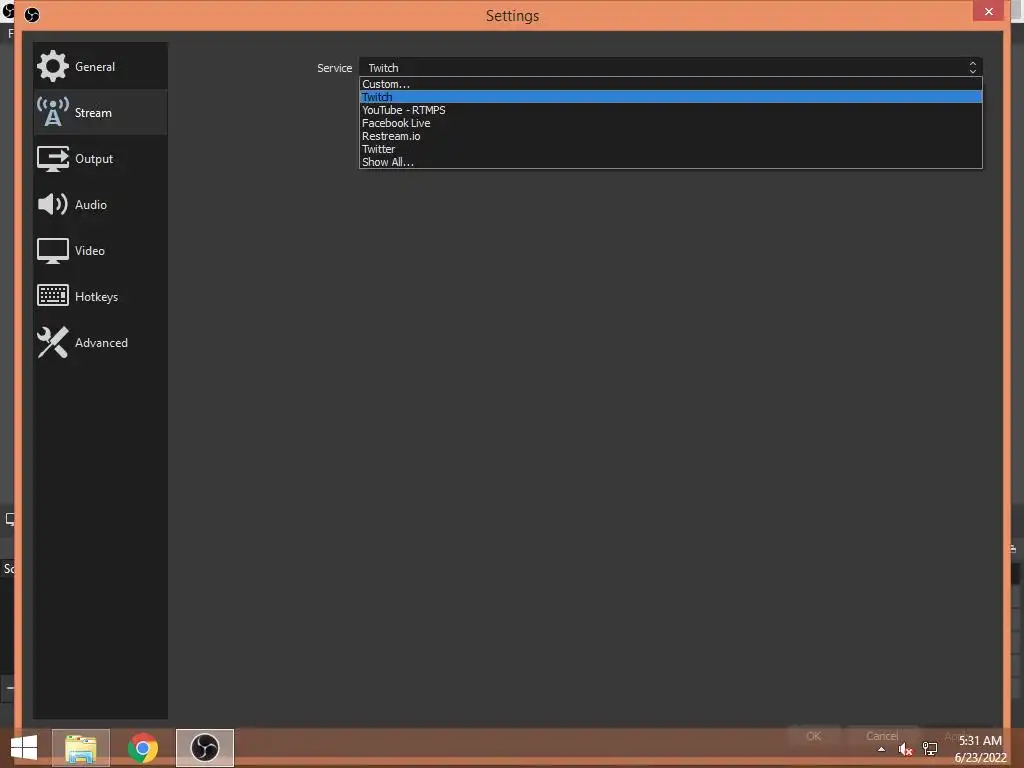Open Advanced tools settings
The height and width of the screenshot is (768, 1024).
(x=100, y=342)
